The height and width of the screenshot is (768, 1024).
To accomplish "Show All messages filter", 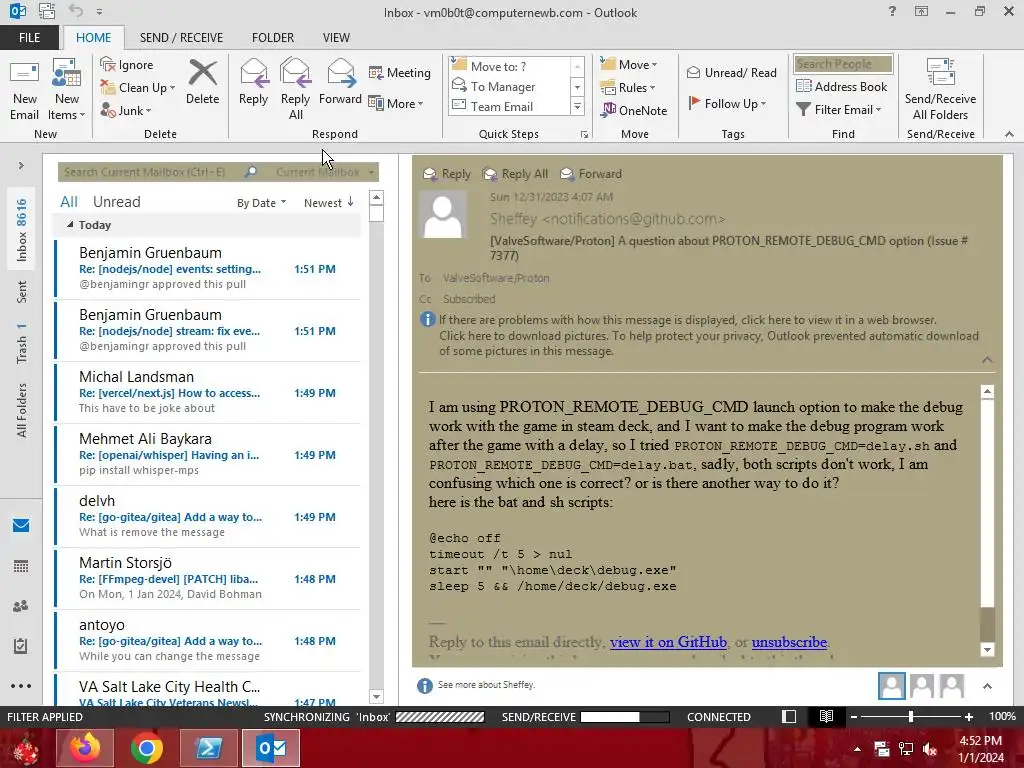I will click(69, 202).
